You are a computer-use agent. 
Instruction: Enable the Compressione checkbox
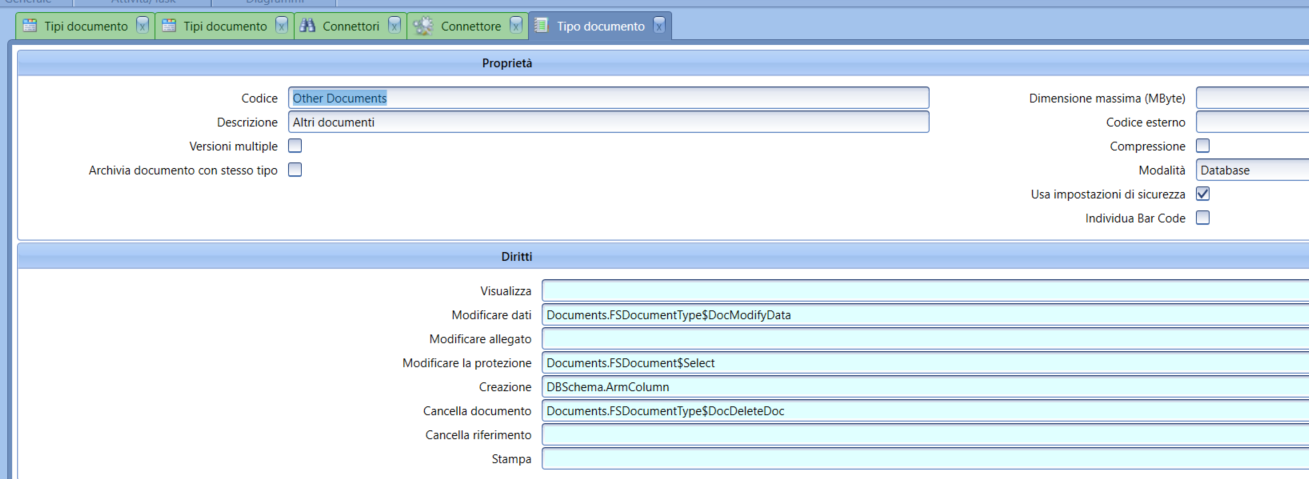point(1203,146)
